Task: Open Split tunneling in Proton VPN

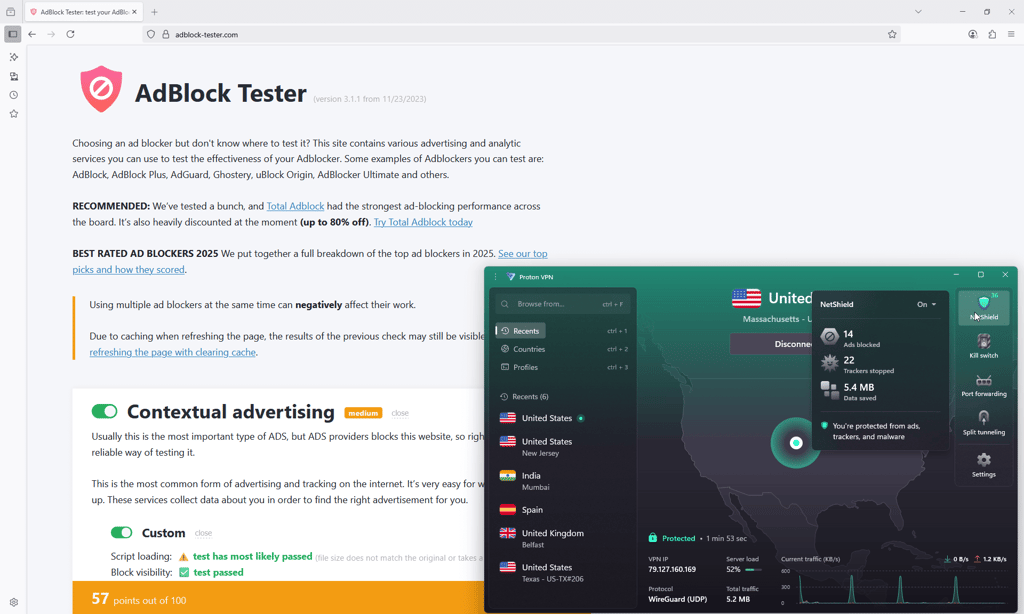Action: point(984,423)
